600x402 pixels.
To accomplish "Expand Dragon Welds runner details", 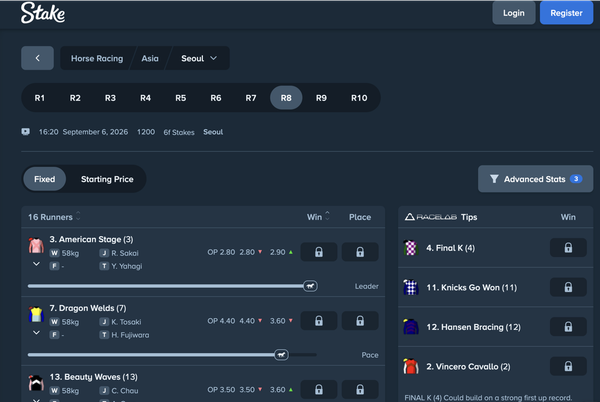I will coord(36,333).
